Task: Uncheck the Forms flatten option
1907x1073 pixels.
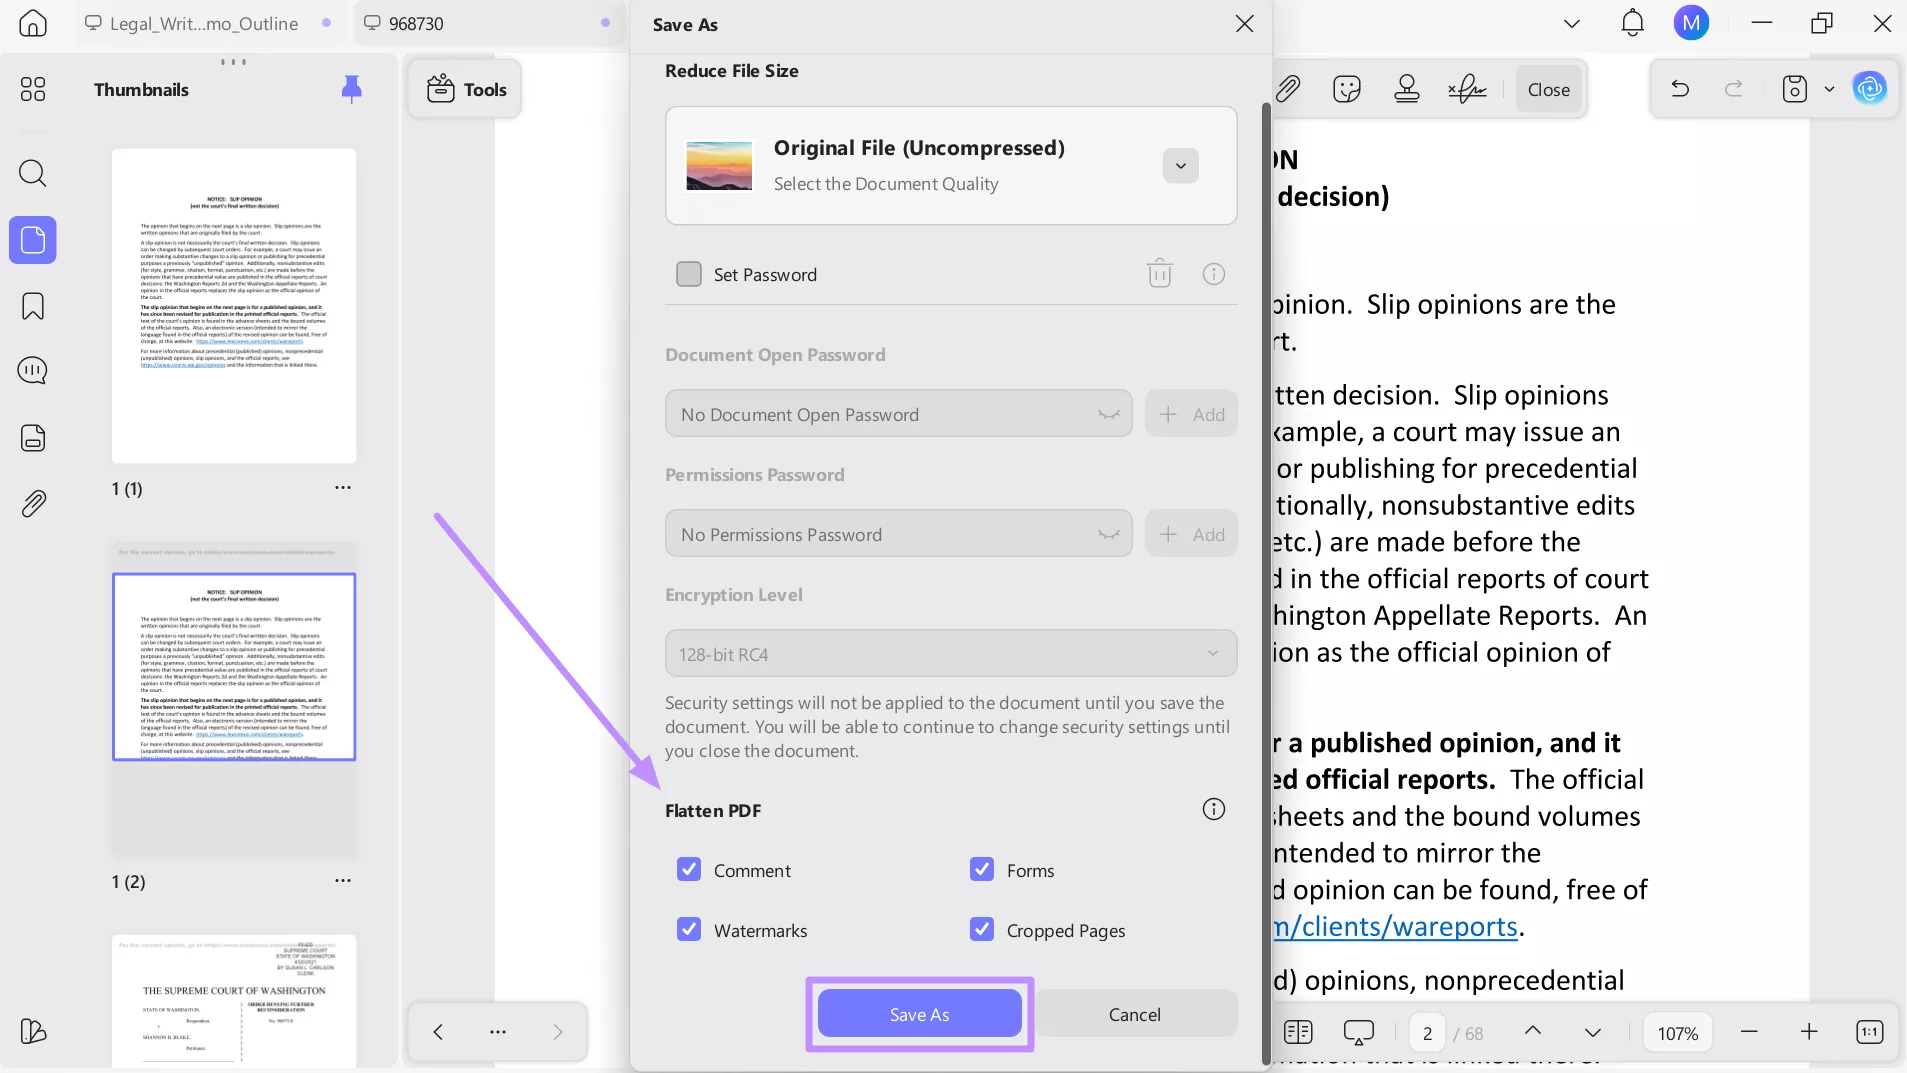Action: coord(981,869)
